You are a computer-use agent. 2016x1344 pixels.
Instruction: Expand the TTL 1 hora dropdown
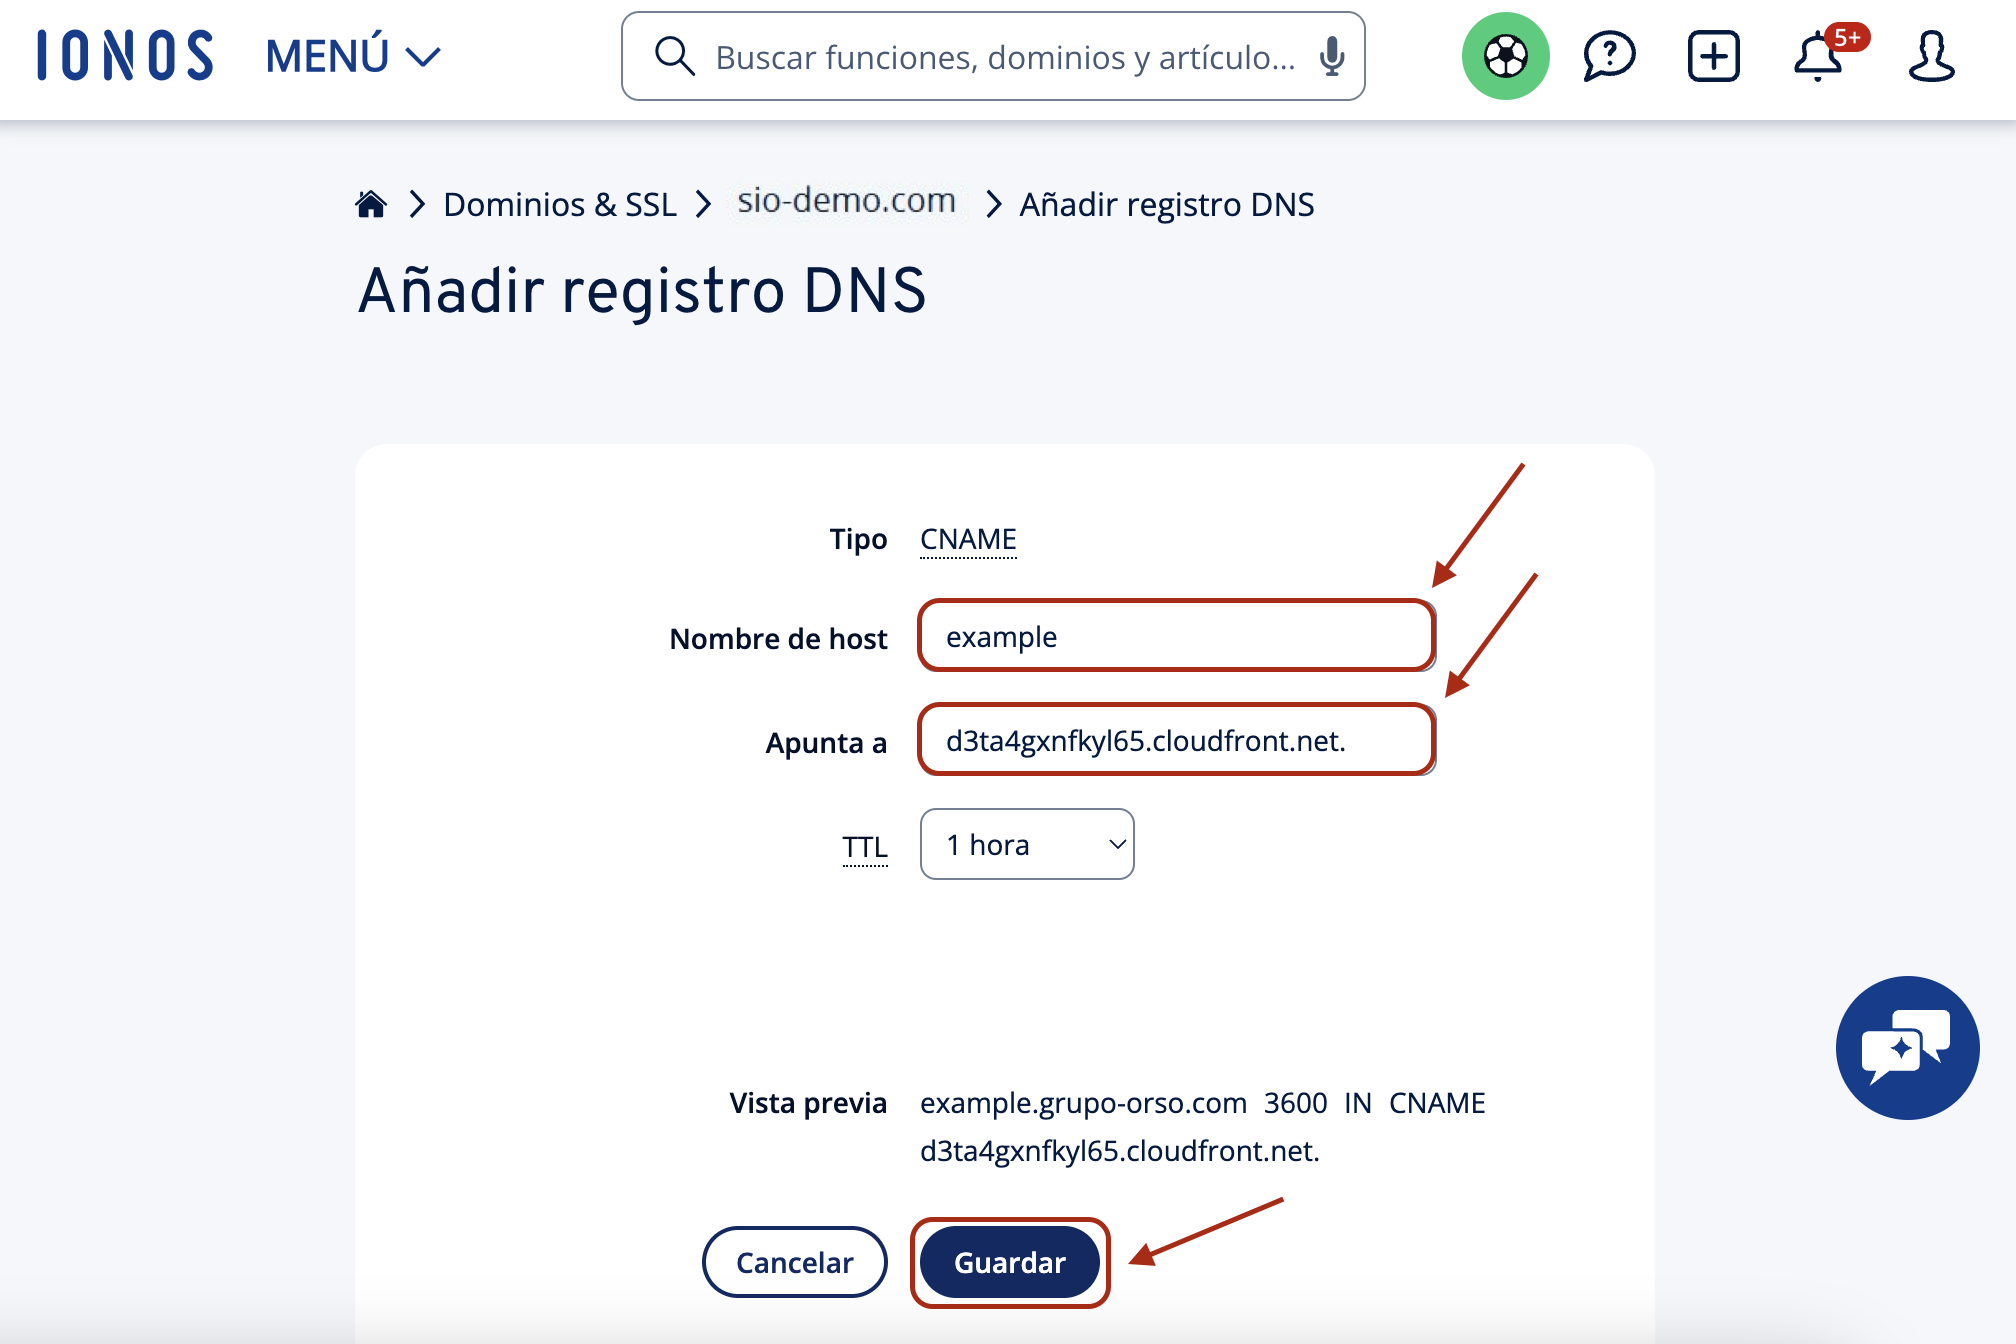coord(1027,844)
